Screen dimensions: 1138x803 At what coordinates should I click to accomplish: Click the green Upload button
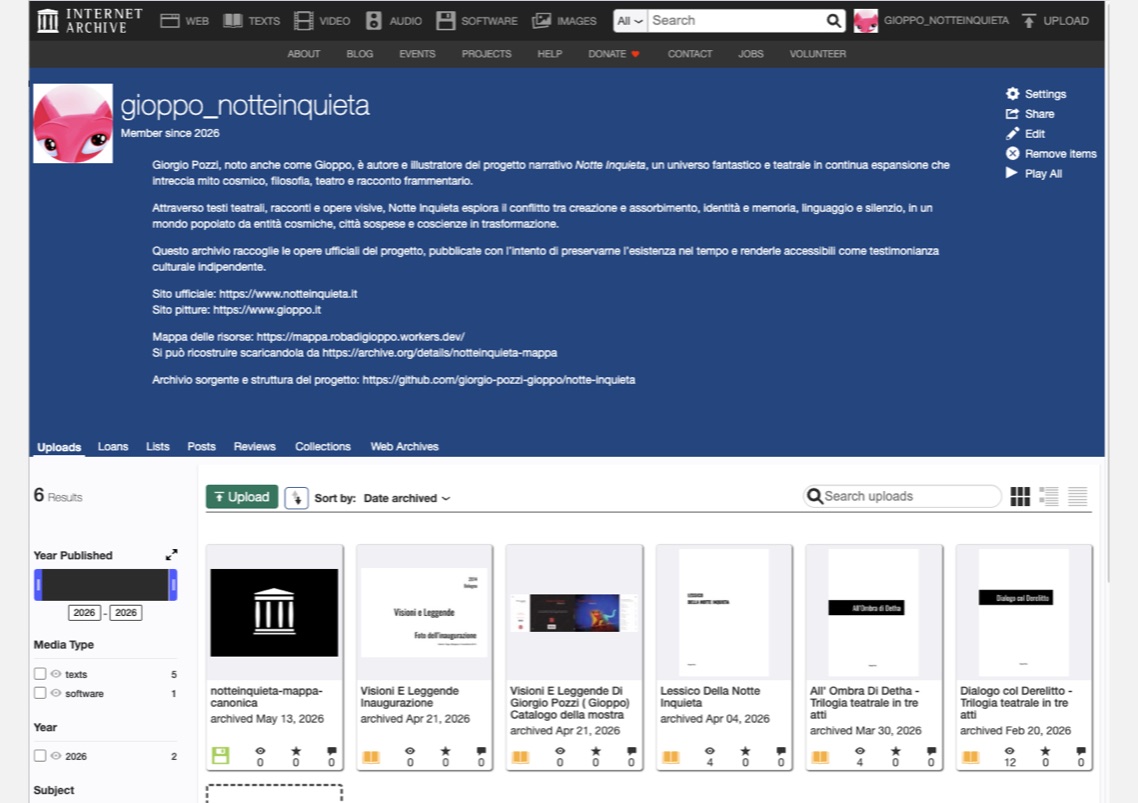(x=242, y=497)
